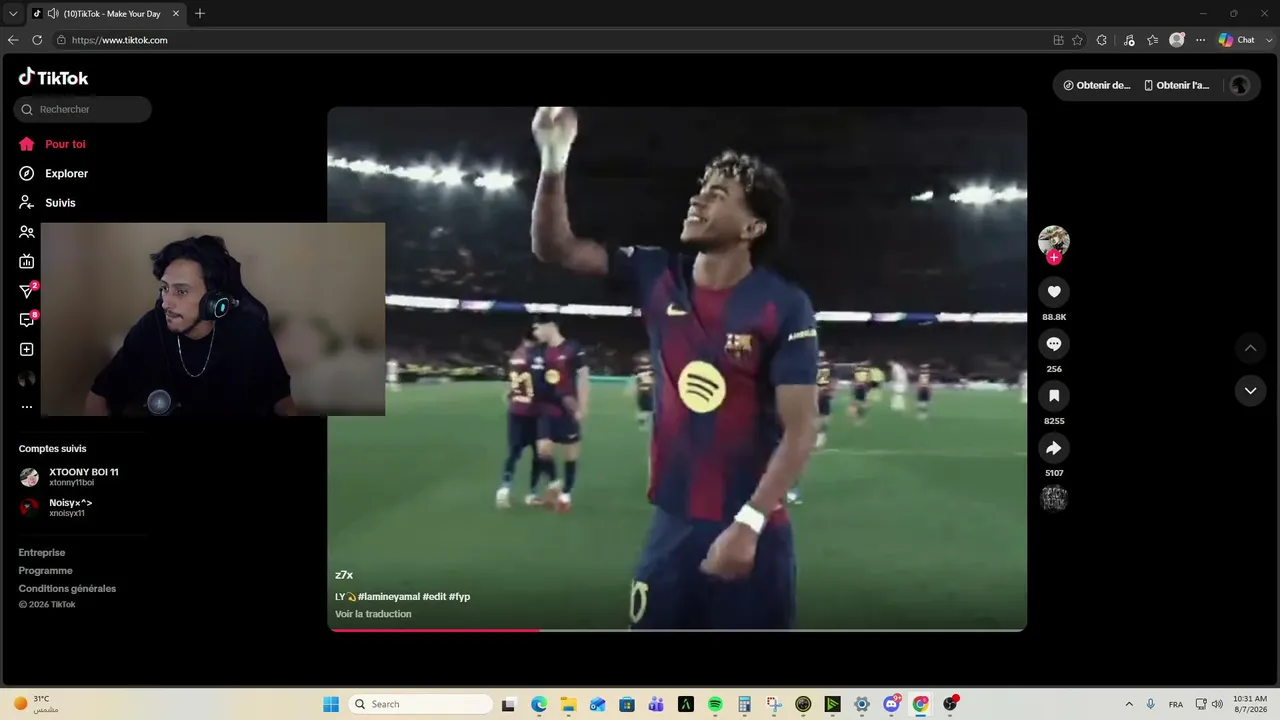
Task: Bookmark the video to favorites
Action: [1054, 395]
